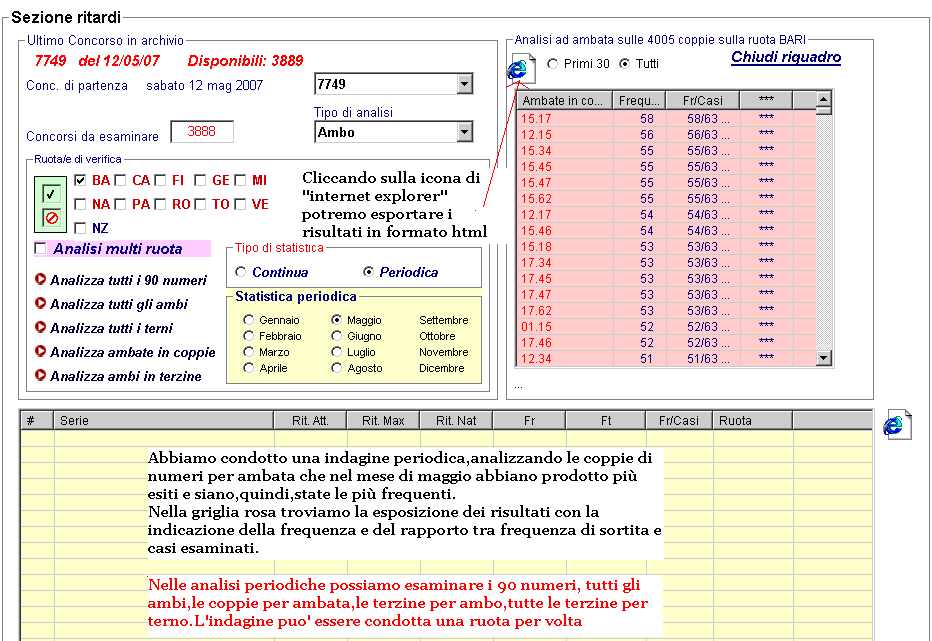Select Periodica statistic type
Viewport: 932px width, 641px height.
(369, 272)
